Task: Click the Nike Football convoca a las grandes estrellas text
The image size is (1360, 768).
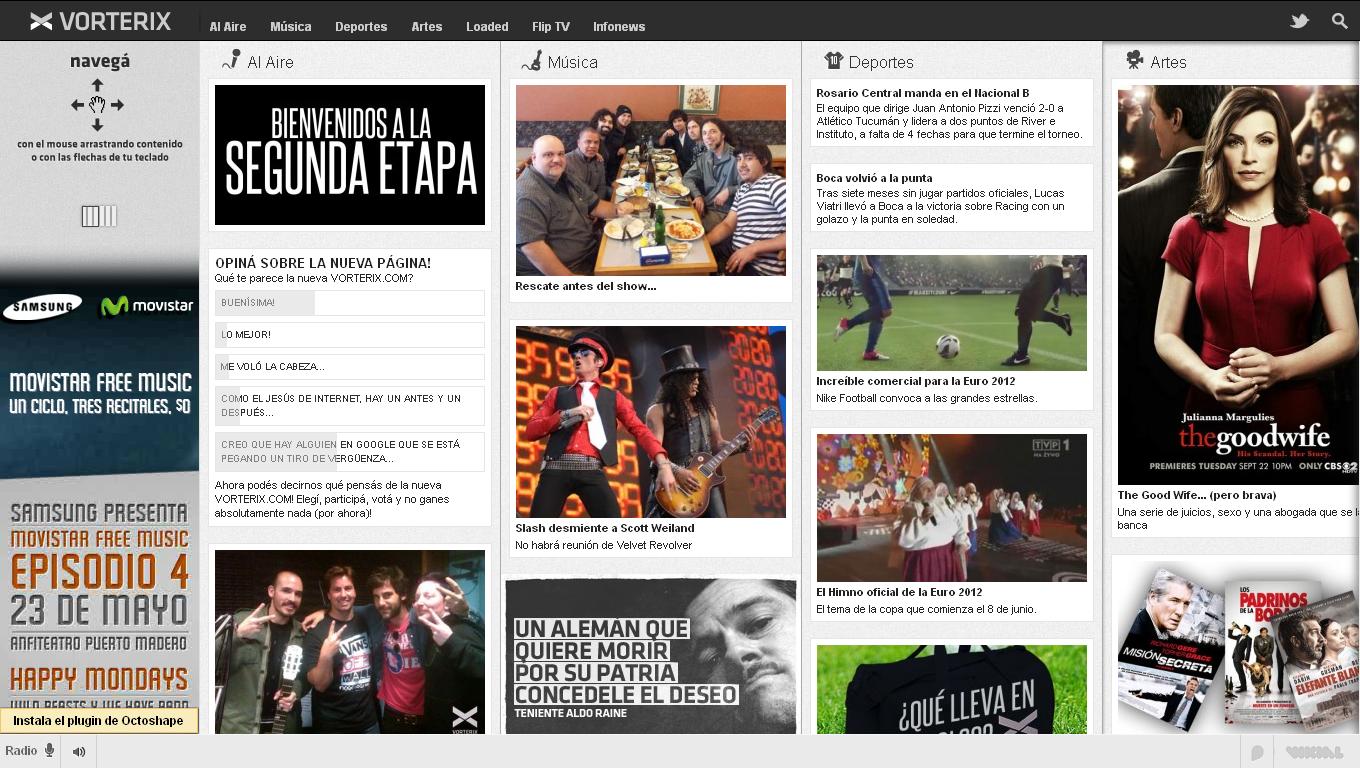Action: click(927, 398)
